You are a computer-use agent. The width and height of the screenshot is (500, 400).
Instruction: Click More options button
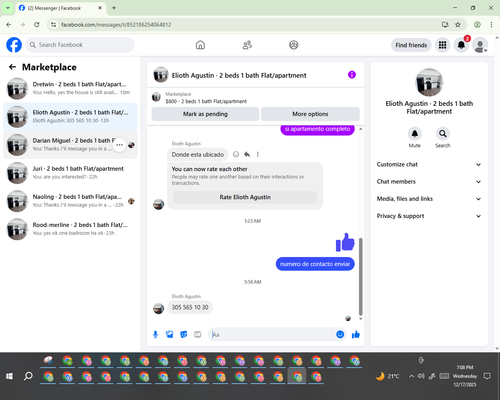pyautogui.click(x=310, y=114)
